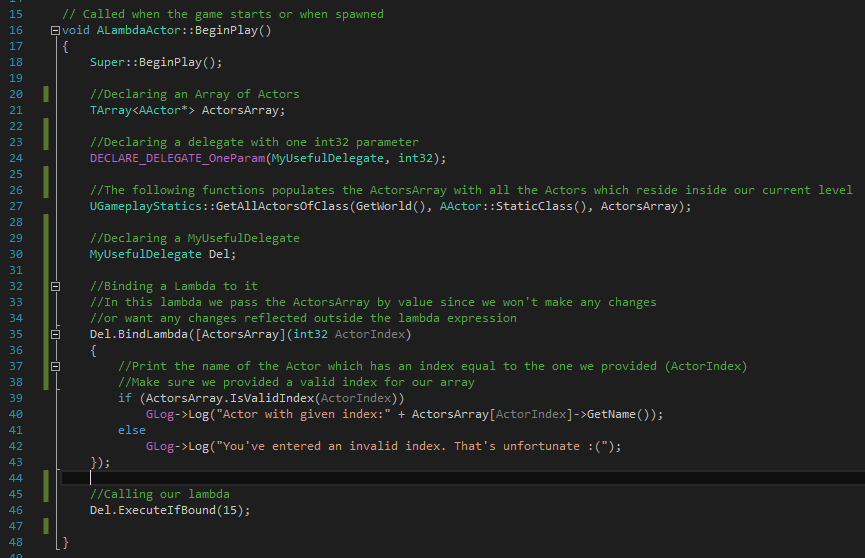Collapse the BindLambda fold at line 35
The image size is (865, 558).
[x=55, y=334]
